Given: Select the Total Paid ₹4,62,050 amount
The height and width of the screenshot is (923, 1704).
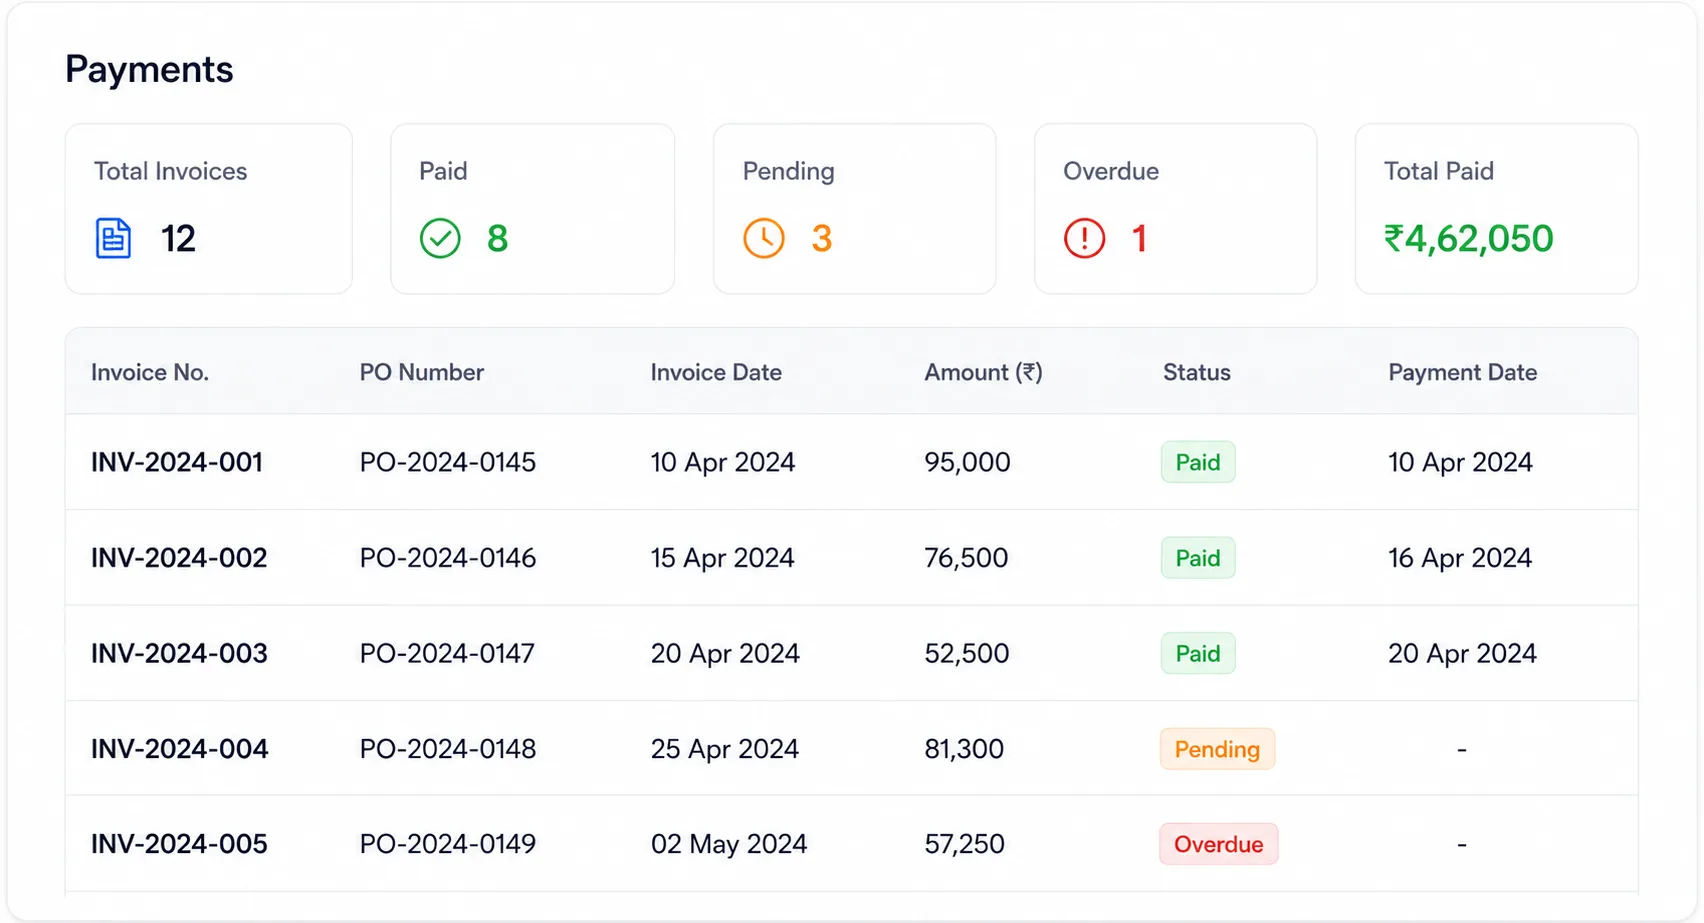Looking at the screenshot, I should pos(1468,238).
